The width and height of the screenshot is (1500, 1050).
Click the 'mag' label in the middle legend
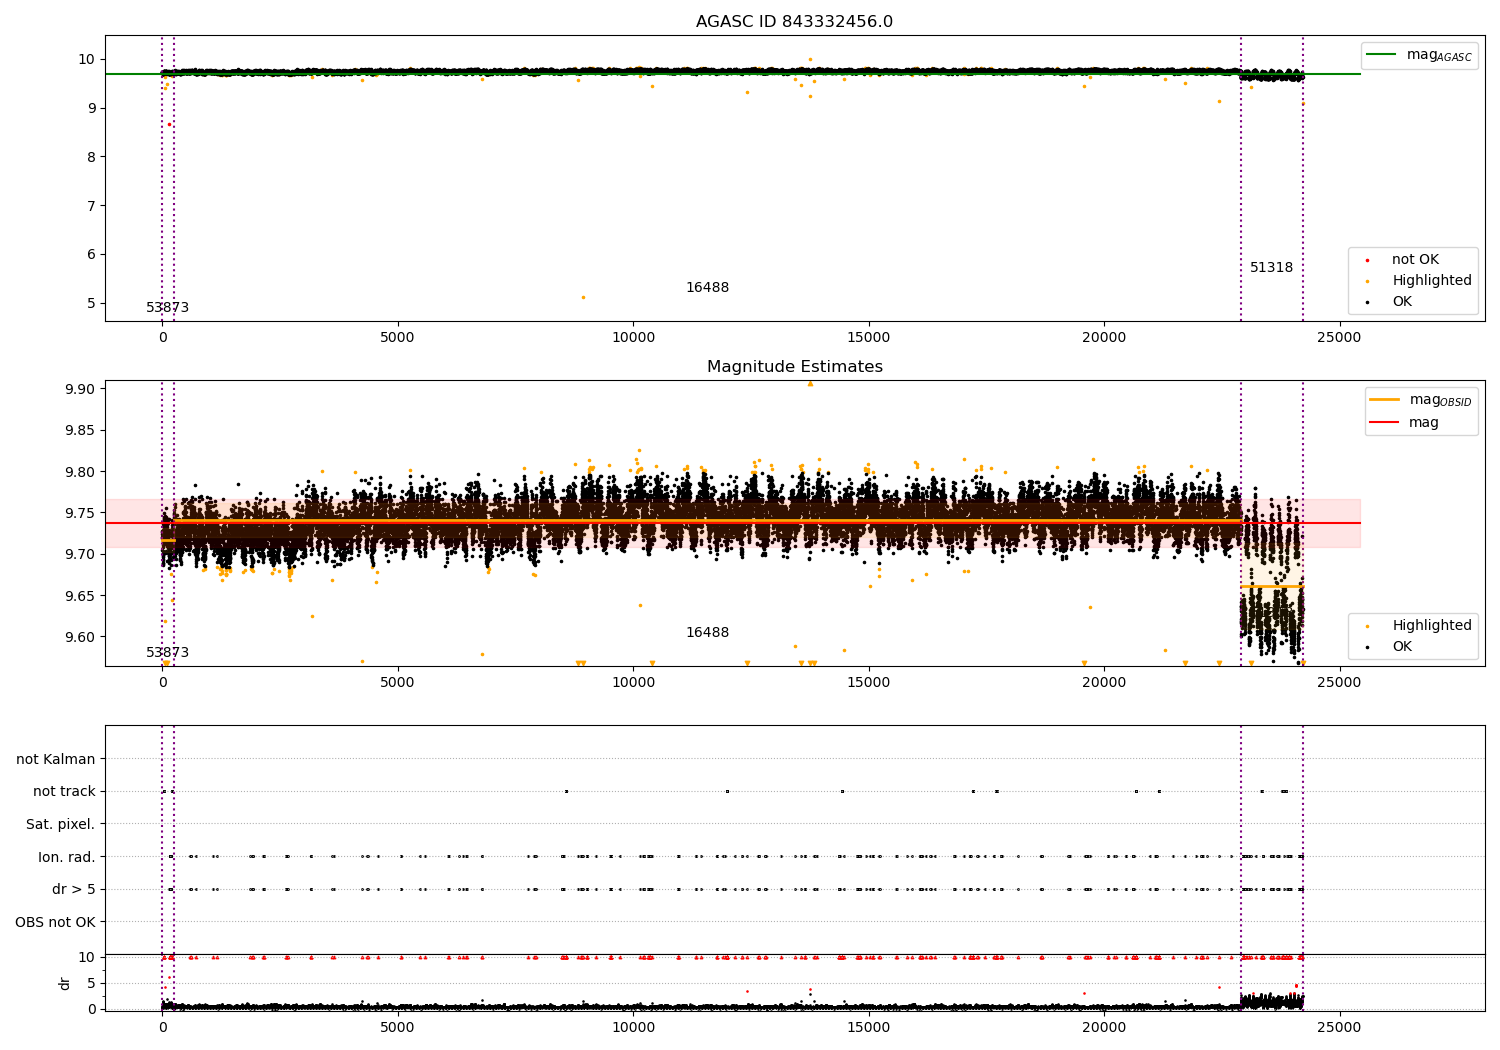1424,423
